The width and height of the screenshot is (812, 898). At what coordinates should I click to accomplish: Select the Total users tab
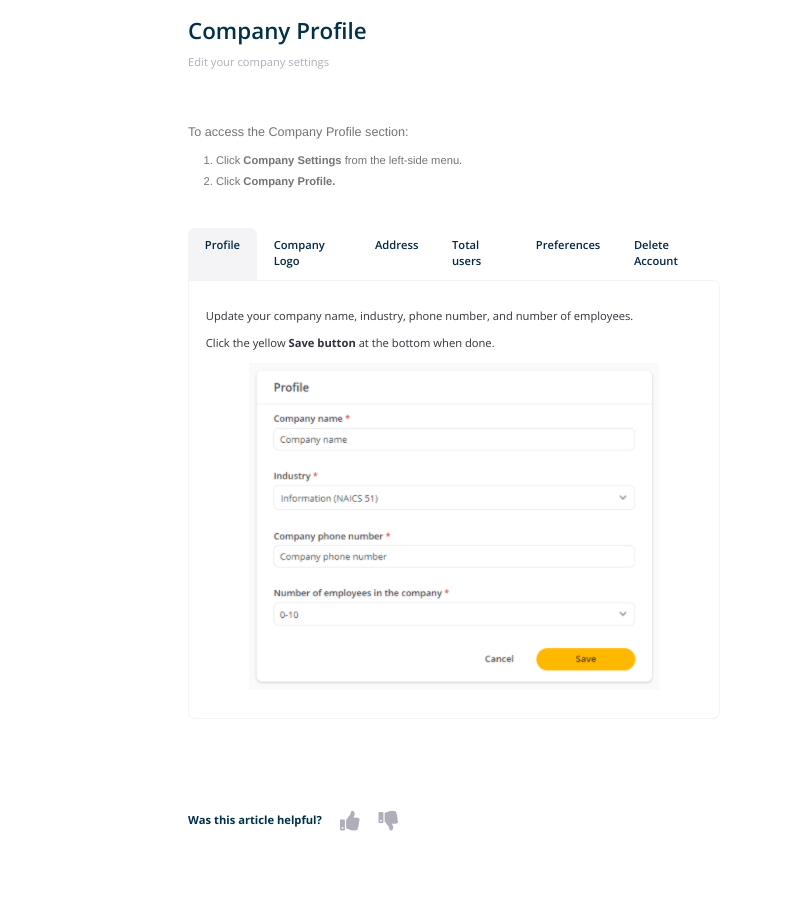[466, 253]
